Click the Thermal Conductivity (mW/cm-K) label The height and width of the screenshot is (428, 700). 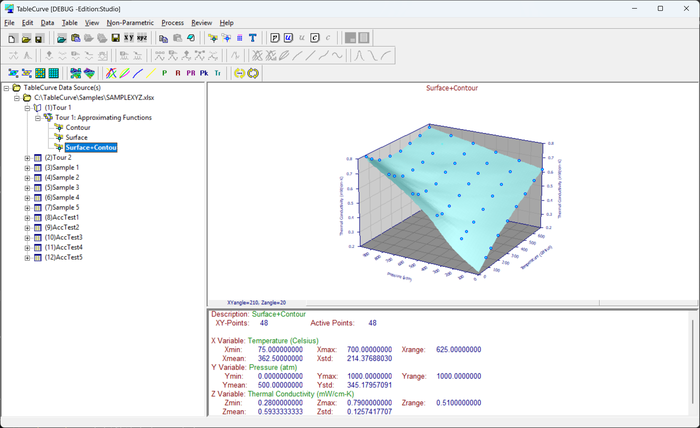(300, 394)
